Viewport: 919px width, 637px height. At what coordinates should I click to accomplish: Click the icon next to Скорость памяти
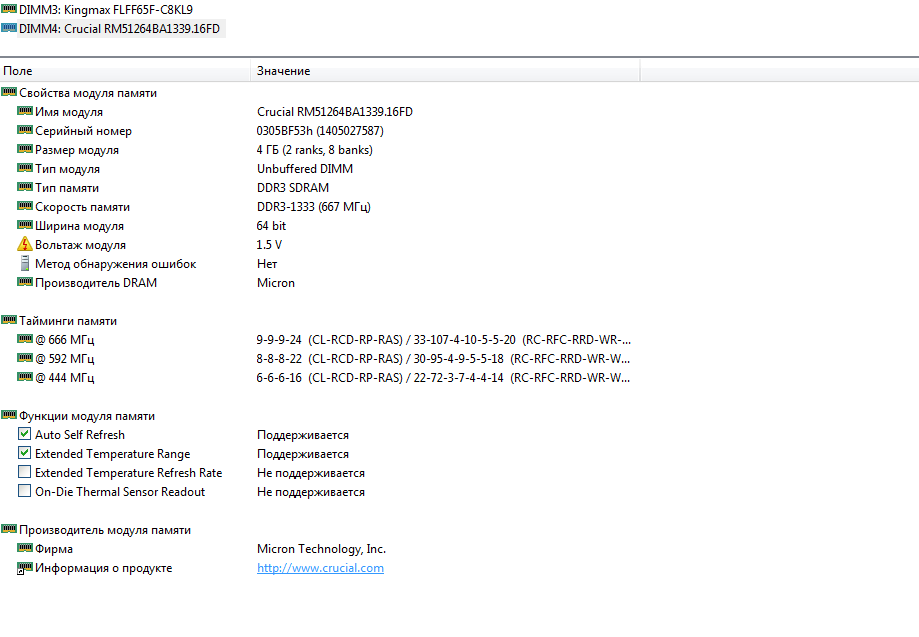pyautogui.click(x=25, y=206)
